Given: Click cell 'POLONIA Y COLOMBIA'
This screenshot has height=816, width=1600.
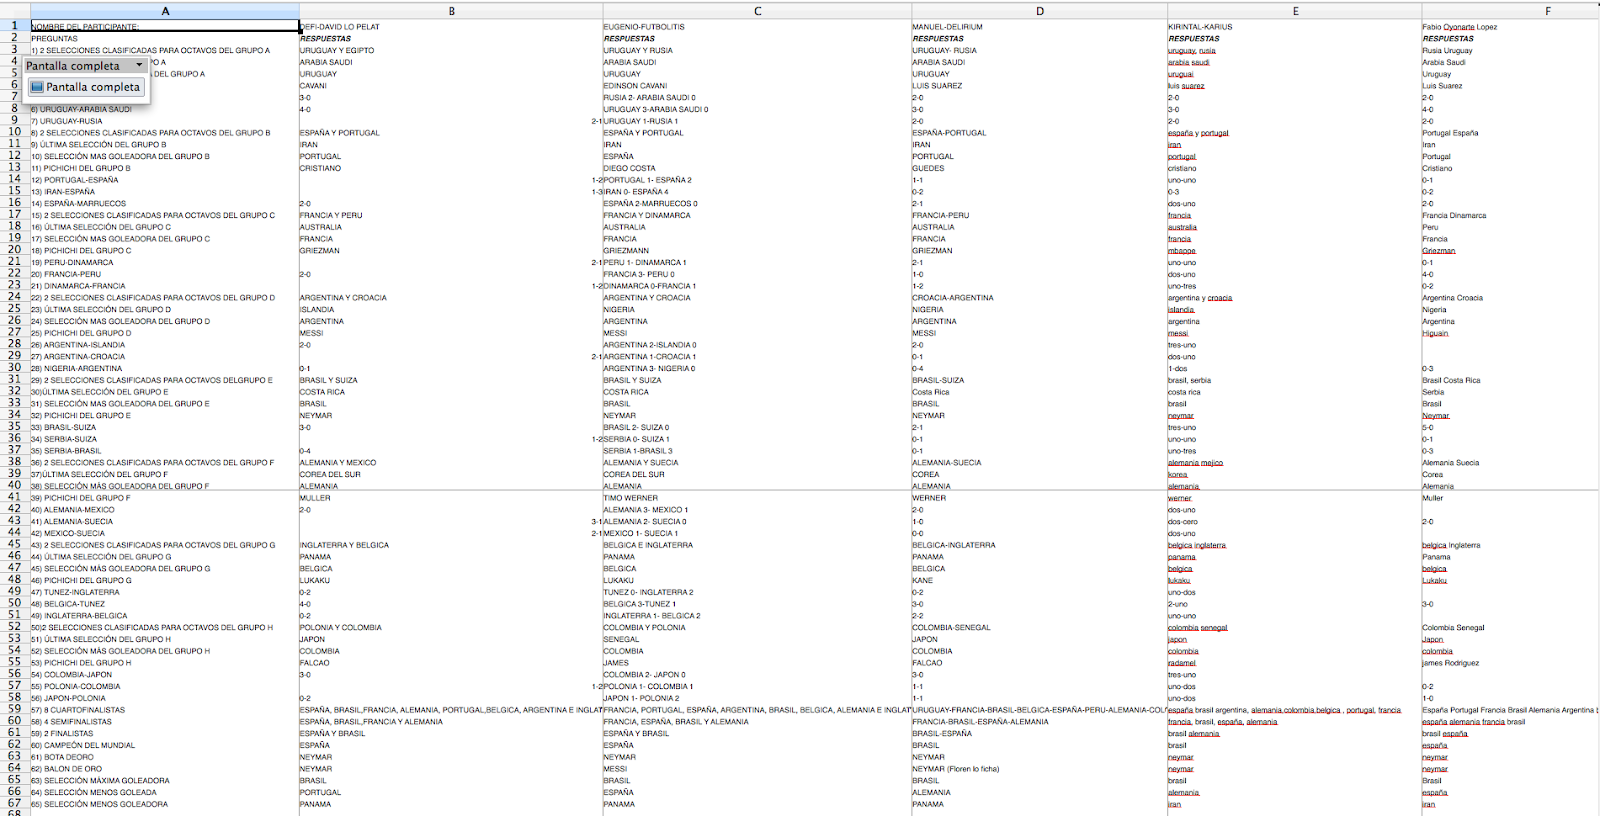Looking at the screenshot, I should click(341, 628).
